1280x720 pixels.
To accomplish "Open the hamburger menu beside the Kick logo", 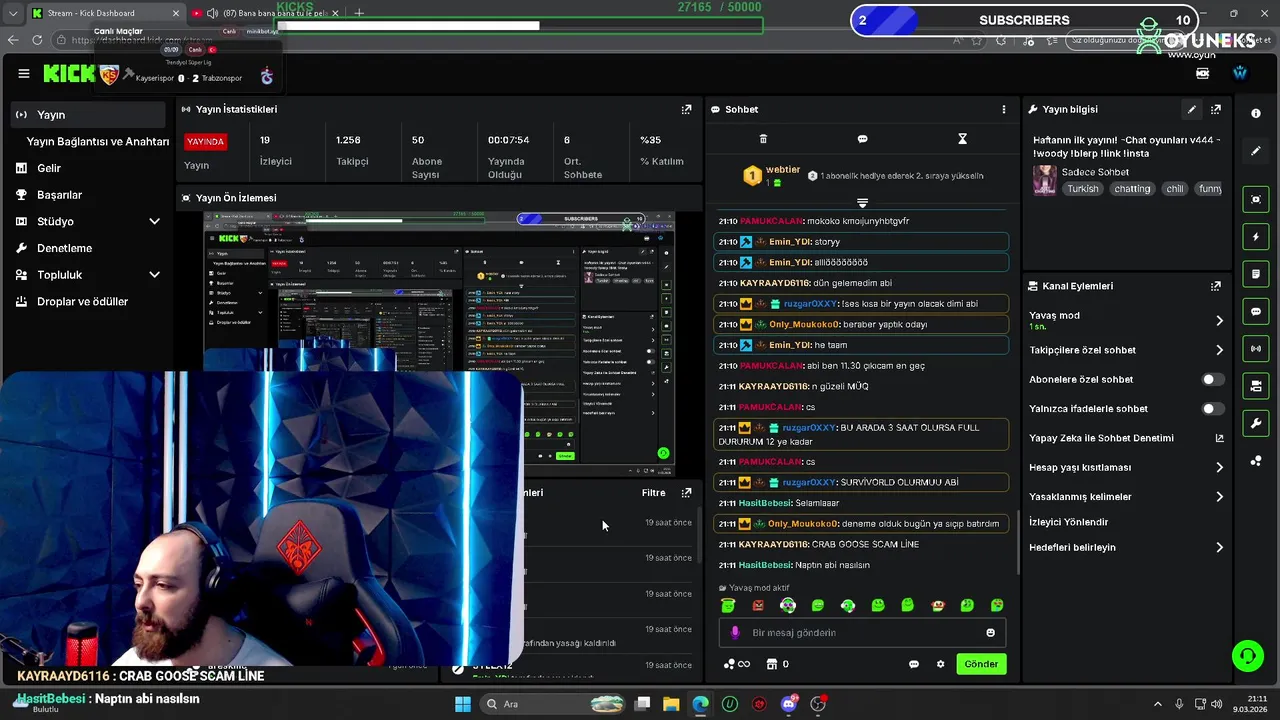I will coord(23,74).
